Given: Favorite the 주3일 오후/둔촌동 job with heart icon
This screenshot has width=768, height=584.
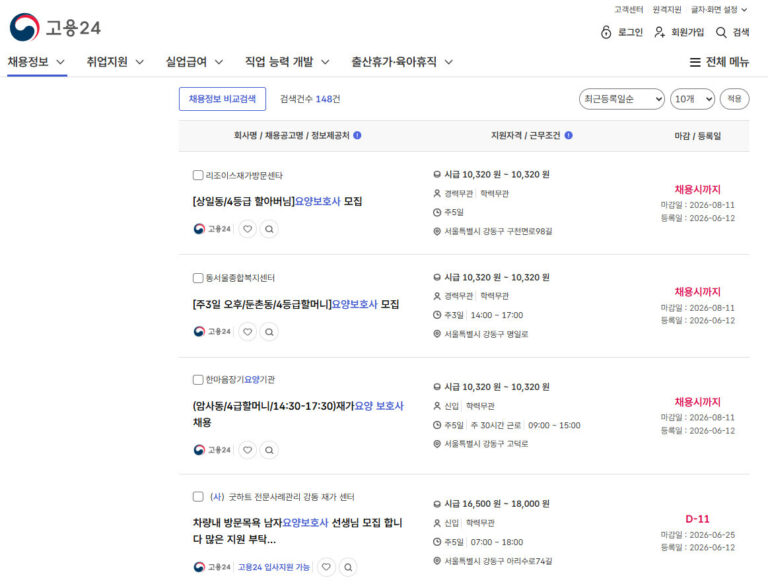Looking at the screenshot, I should [248, 332].
